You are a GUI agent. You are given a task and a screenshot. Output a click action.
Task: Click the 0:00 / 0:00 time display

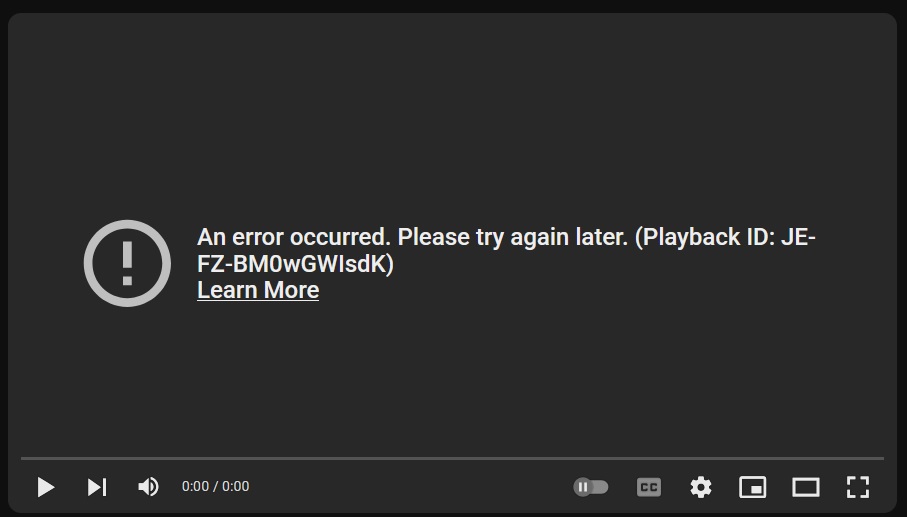point(215,486)
